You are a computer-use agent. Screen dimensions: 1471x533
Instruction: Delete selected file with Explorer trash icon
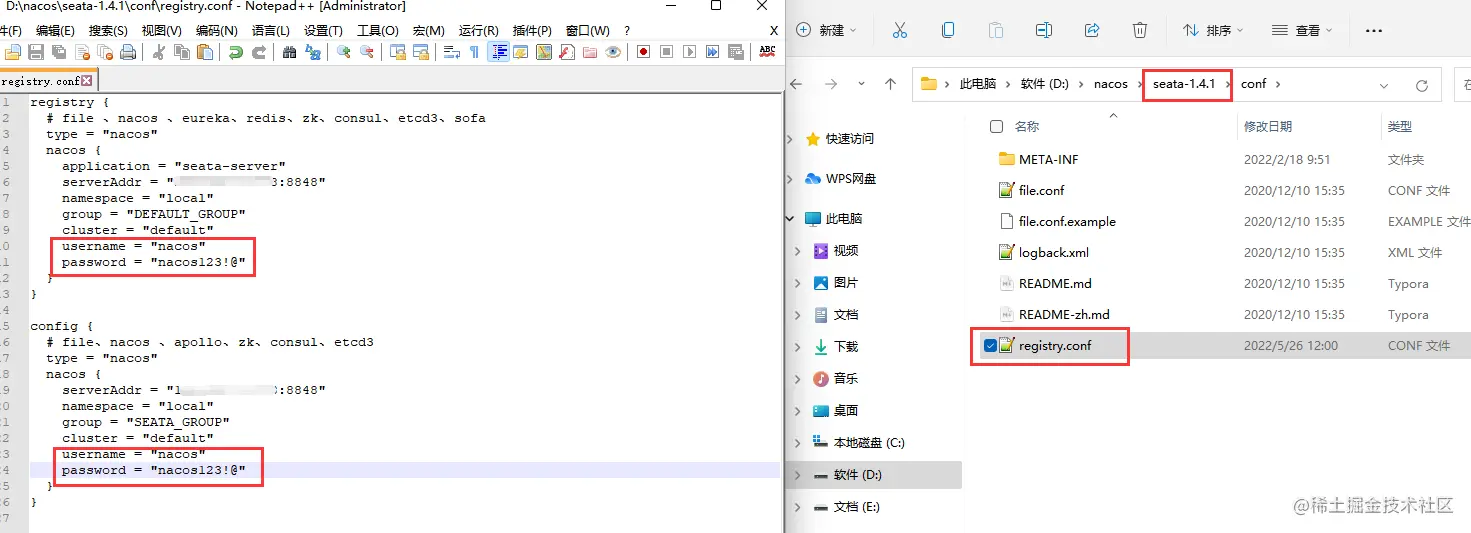1140,30
